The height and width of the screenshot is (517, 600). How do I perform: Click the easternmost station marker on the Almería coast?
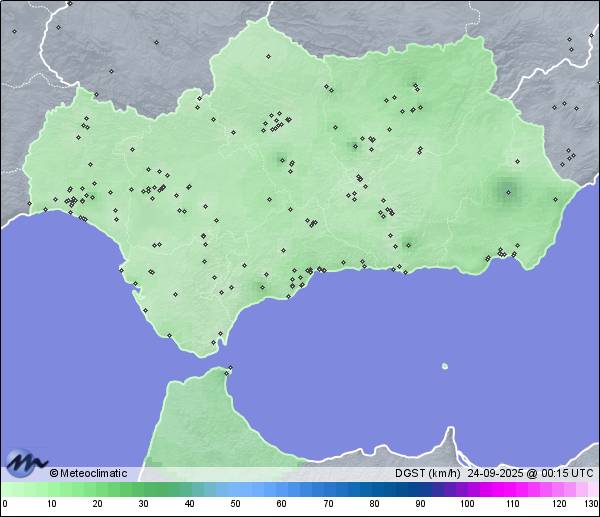(x=557, y=199)
